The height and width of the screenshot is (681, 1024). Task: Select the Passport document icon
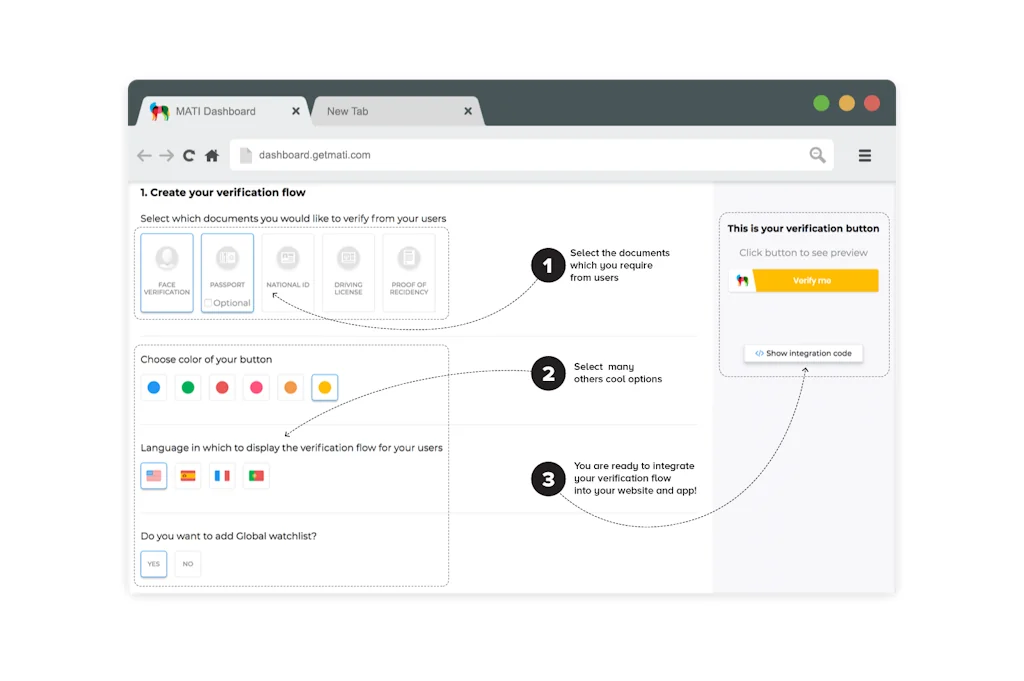227,265
